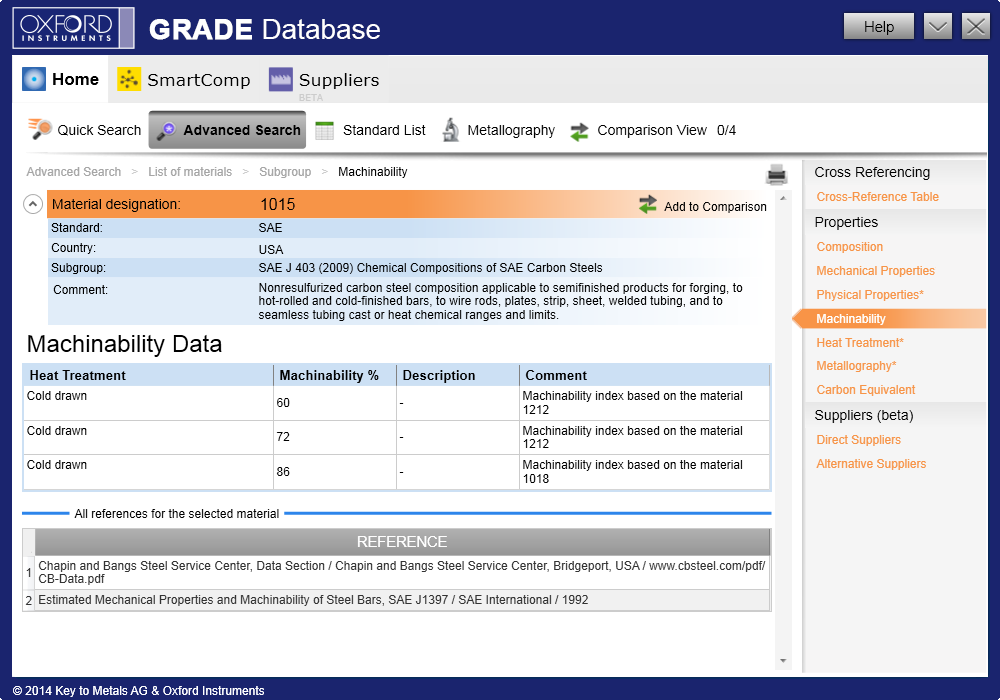This screenshot has height=700, width=1000.
Task: Click the material designation 1015
Action: (x=277, y=204)
